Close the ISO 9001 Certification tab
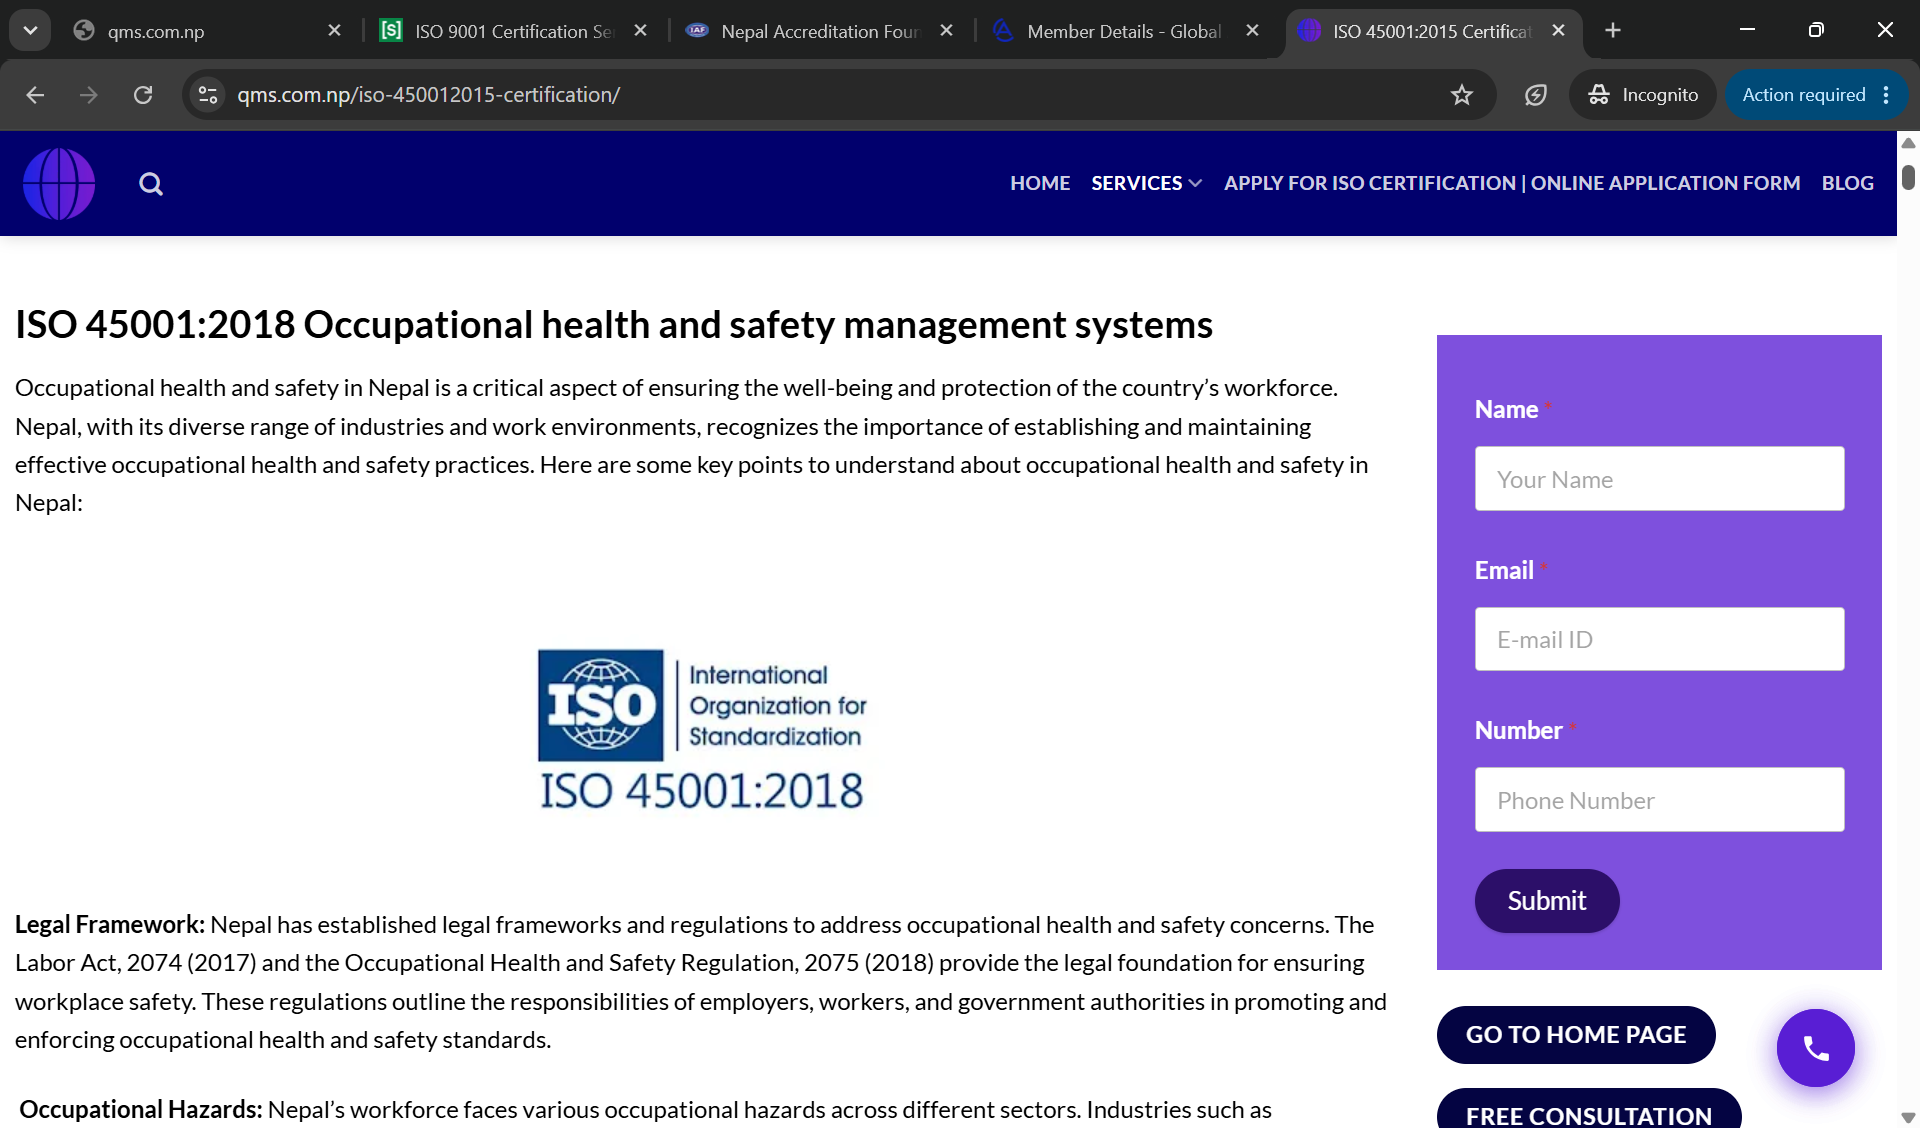 [641, 31]
